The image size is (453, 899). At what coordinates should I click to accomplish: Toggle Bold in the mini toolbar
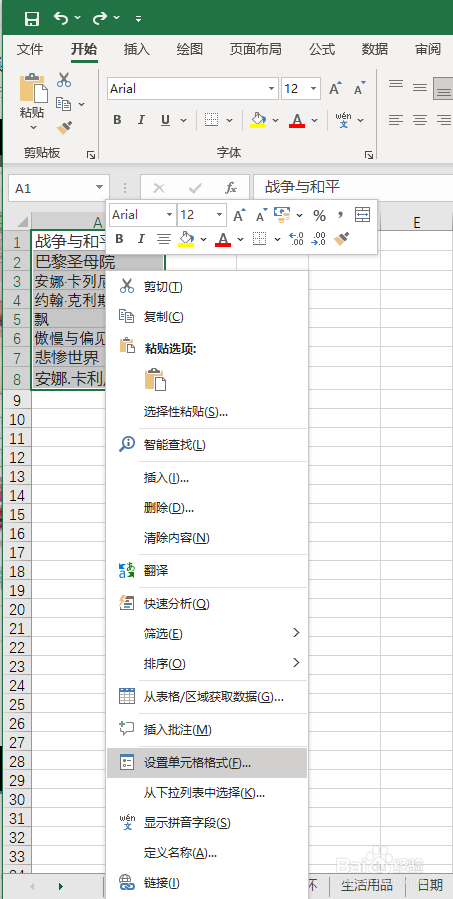(x=119, y=239)
